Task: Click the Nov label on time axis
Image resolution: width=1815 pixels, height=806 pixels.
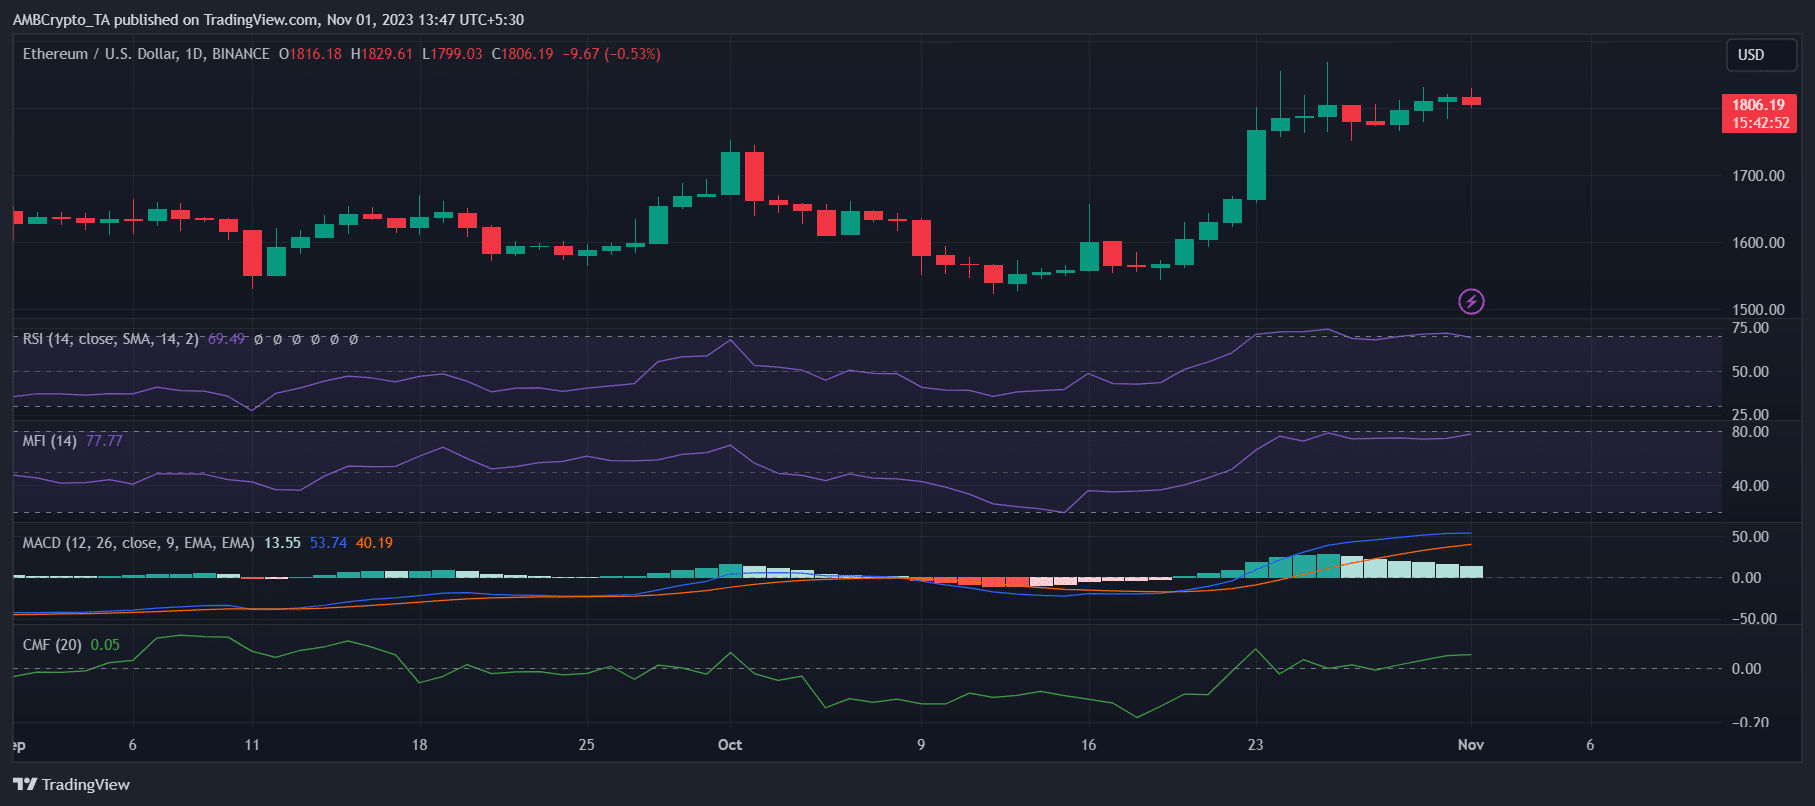Action: coord(1470,745)
